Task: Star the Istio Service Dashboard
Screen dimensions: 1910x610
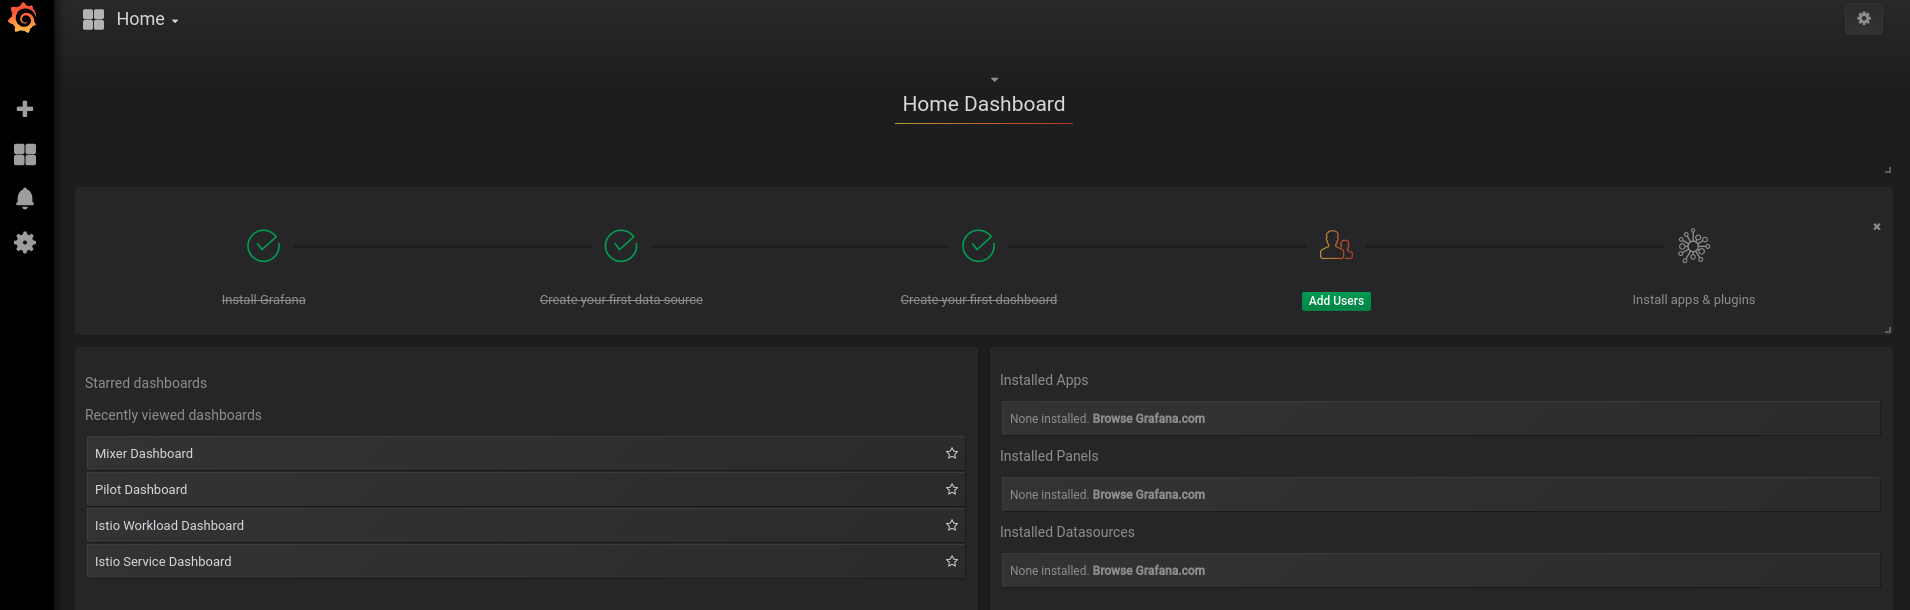Action: (x=951, y=562)
